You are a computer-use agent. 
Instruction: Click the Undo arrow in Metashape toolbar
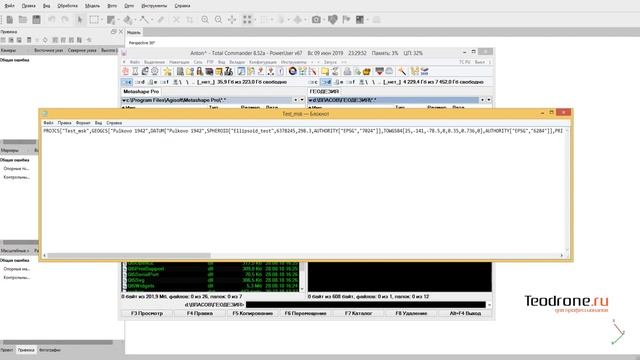pyautogui.click(x=51, y=20)
